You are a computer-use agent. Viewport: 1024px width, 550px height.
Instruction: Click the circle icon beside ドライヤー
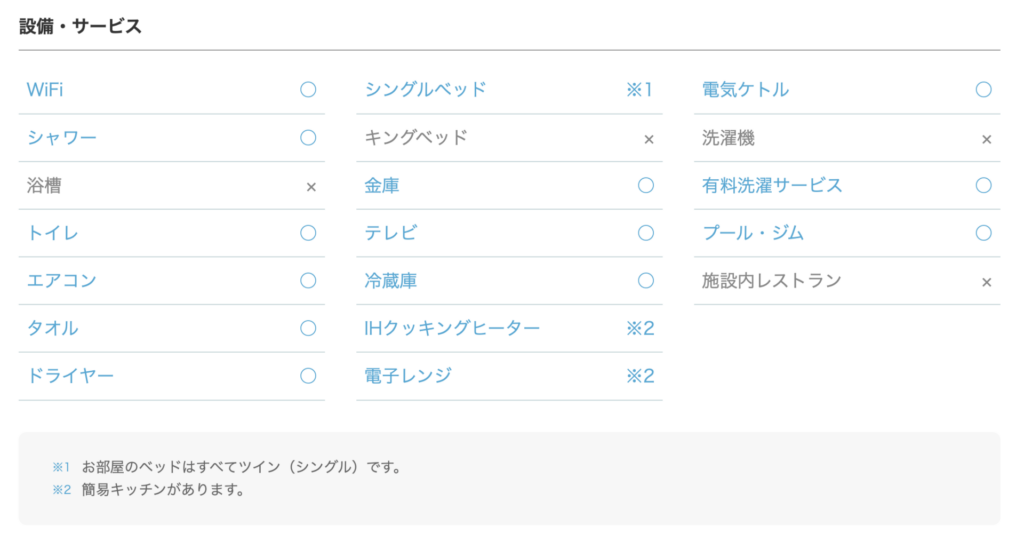tap(308, 376)
